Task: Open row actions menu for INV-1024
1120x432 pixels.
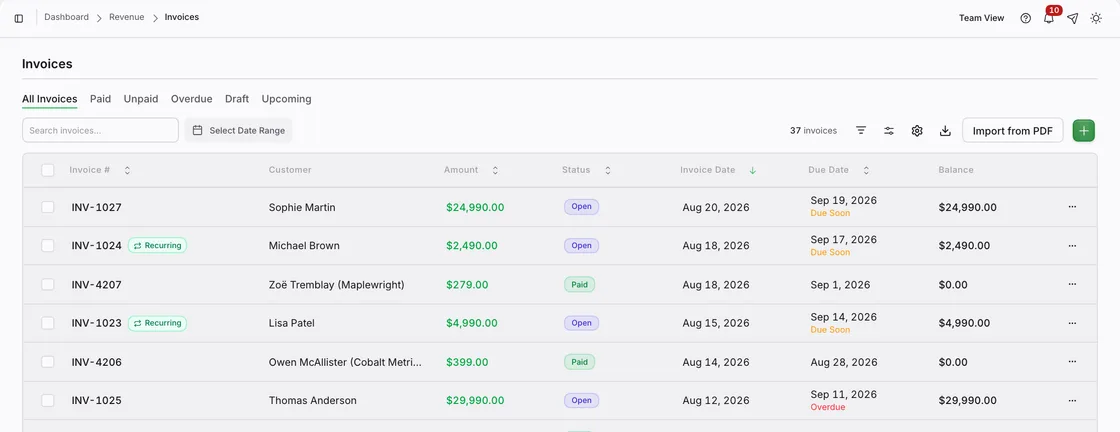Action: click(1072, 246)
